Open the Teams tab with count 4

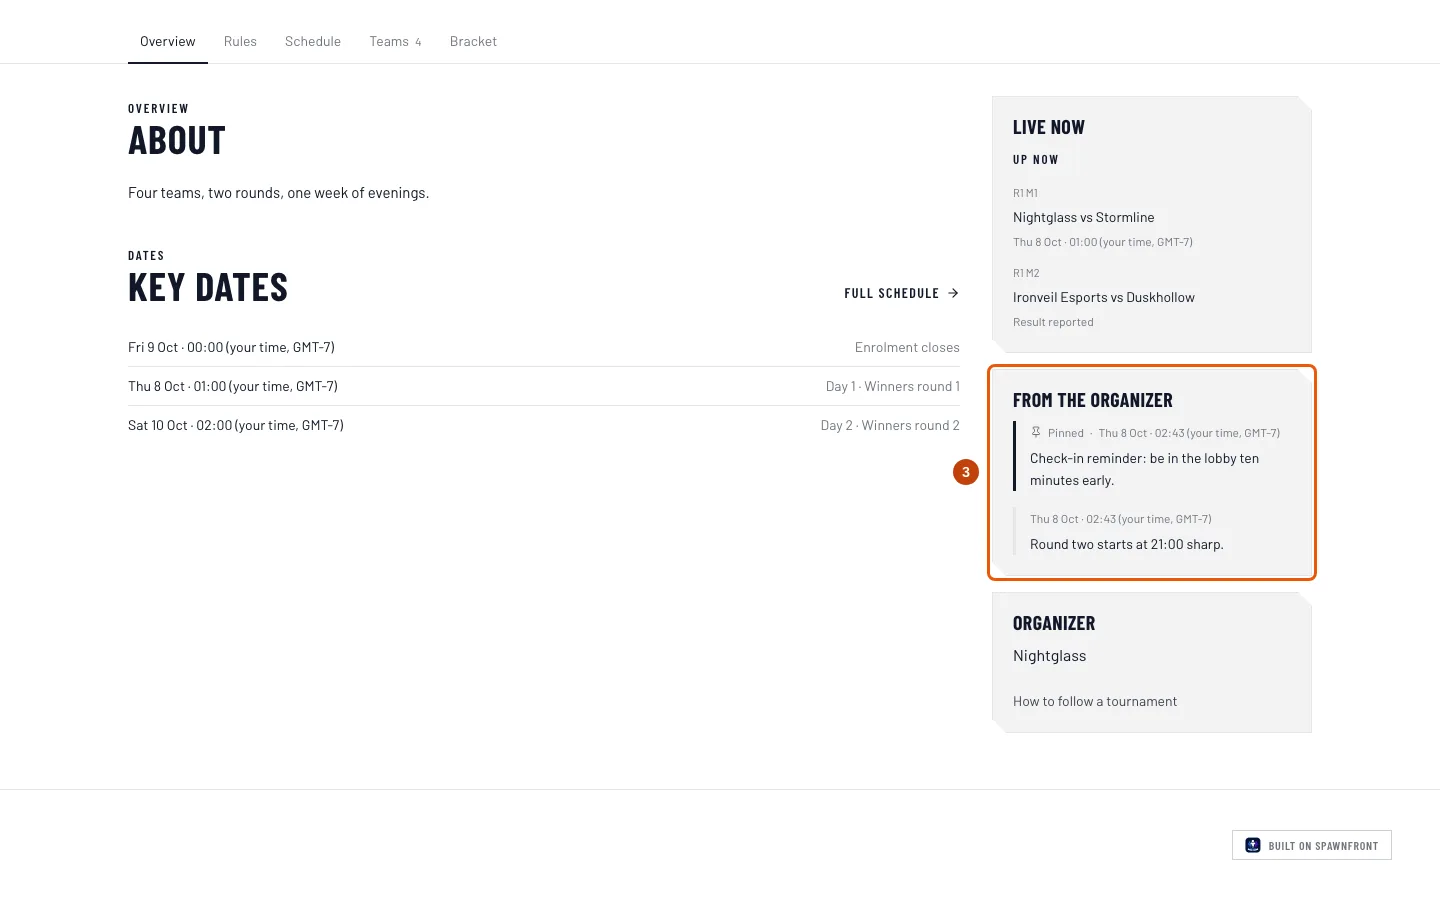[395, 41]
